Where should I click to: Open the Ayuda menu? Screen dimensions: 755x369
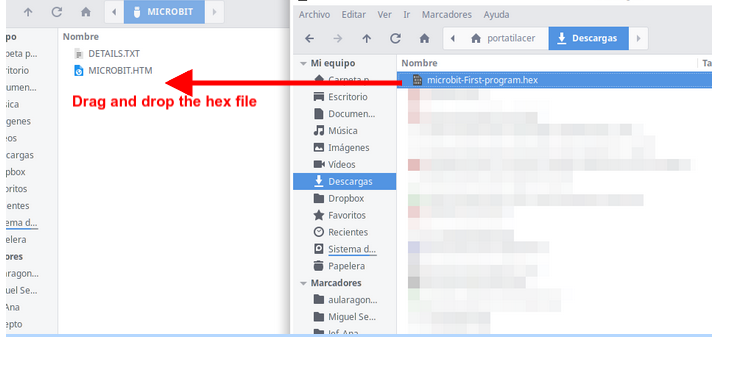[496, 14]
